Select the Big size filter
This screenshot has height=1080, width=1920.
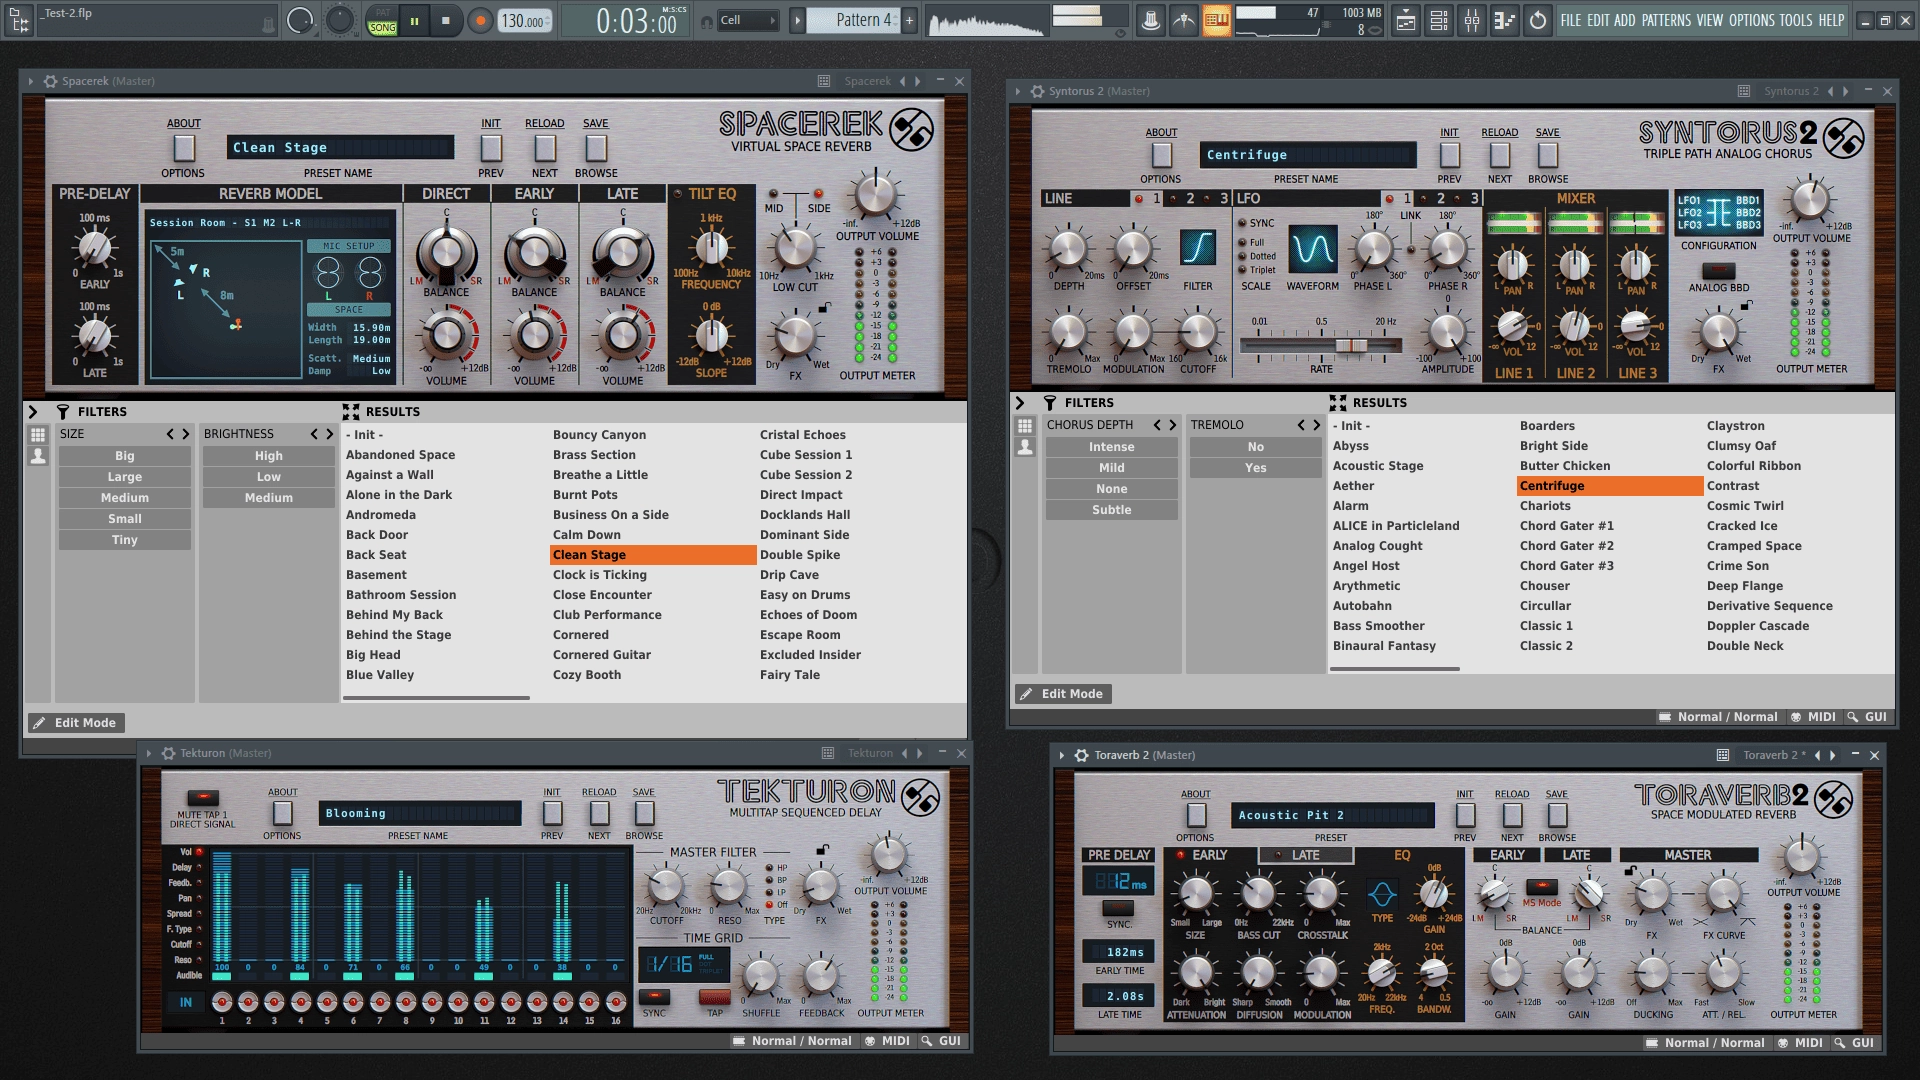pos(125,456)
